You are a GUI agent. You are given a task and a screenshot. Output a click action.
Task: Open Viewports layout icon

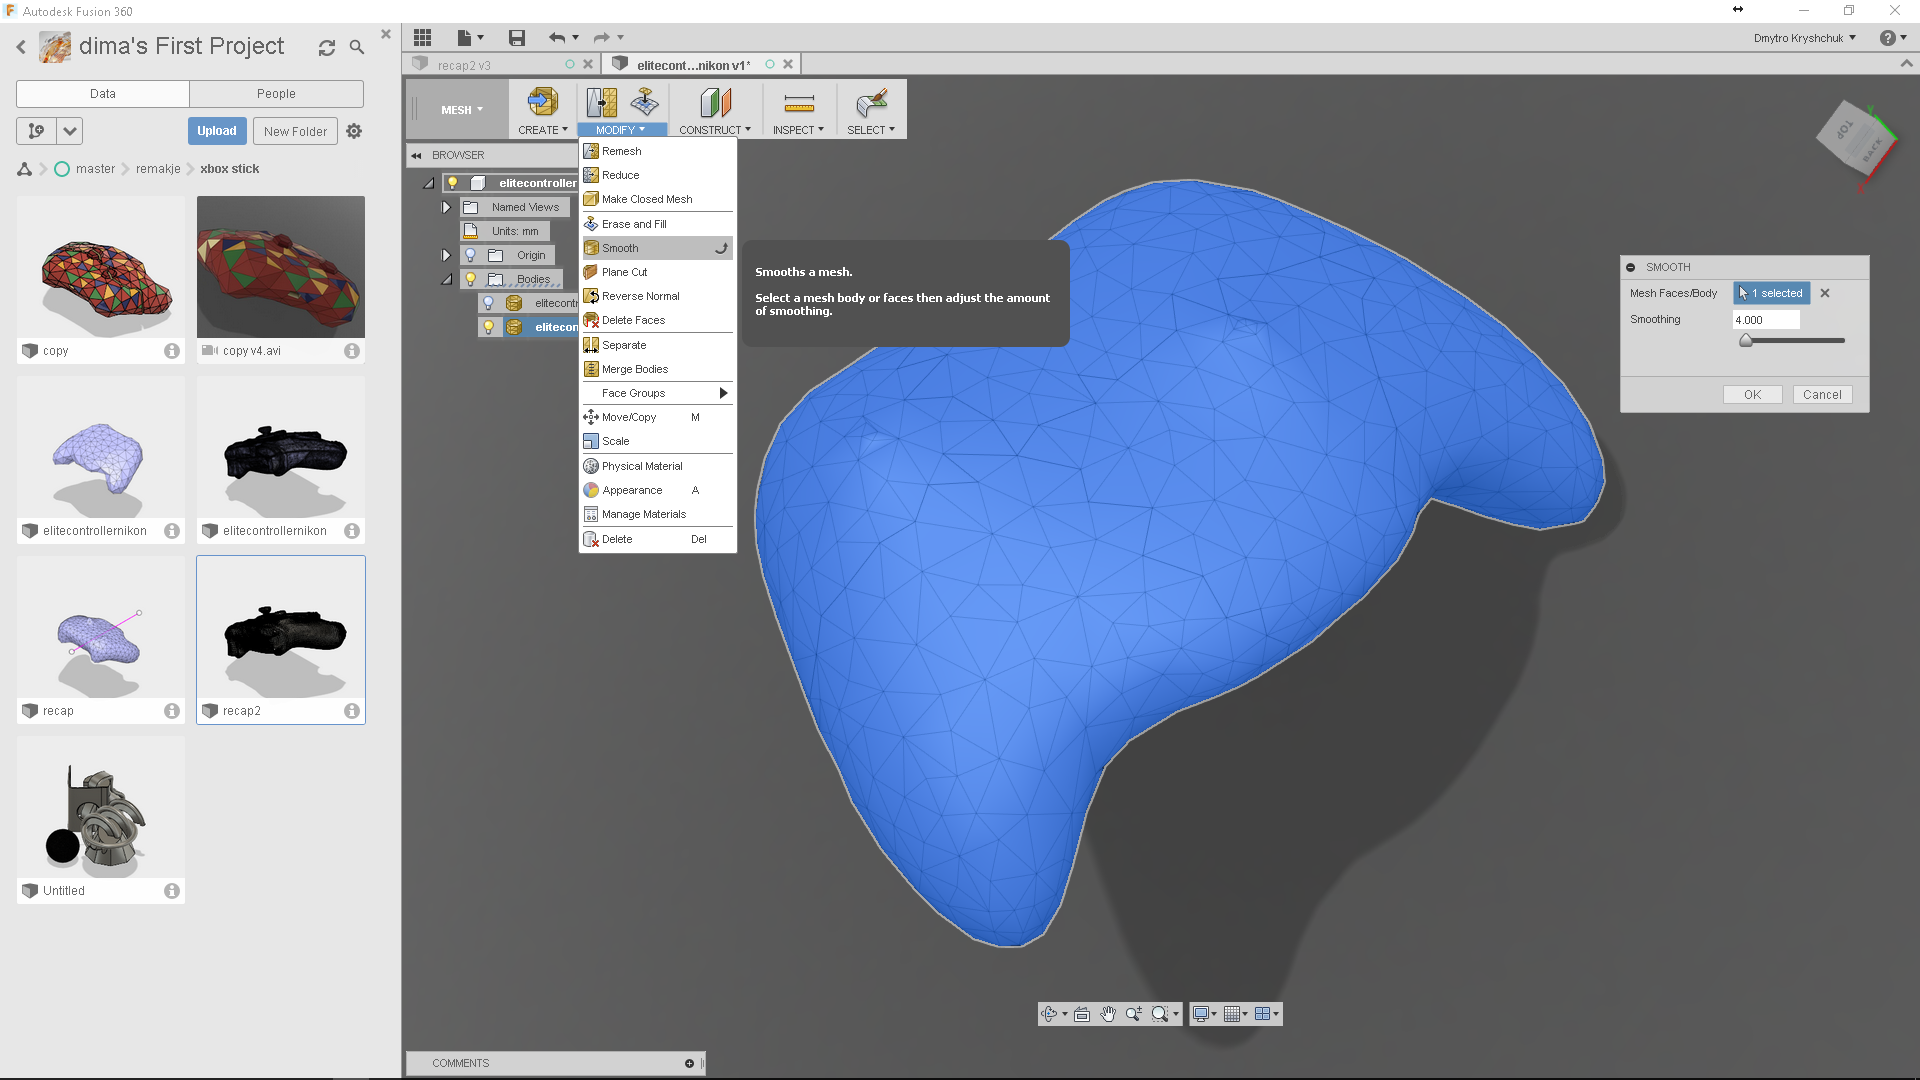(1263, 1014)
